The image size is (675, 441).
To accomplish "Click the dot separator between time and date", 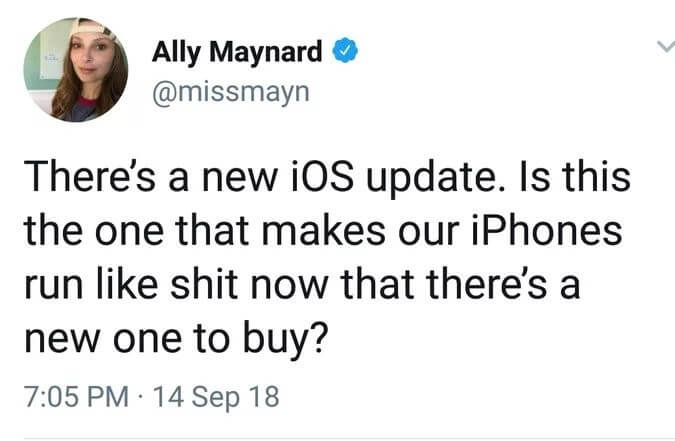I will 141,397.
